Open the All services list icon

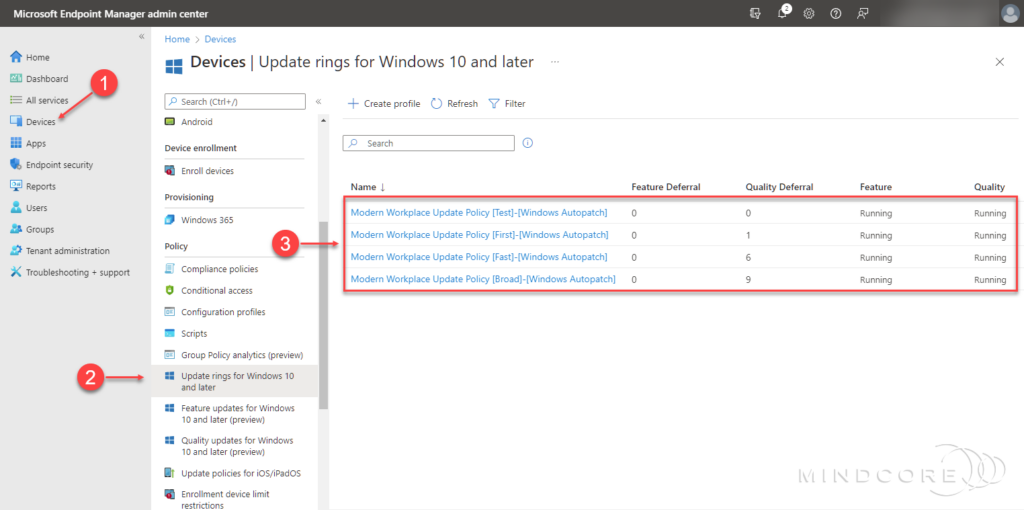tap(16, 101)
